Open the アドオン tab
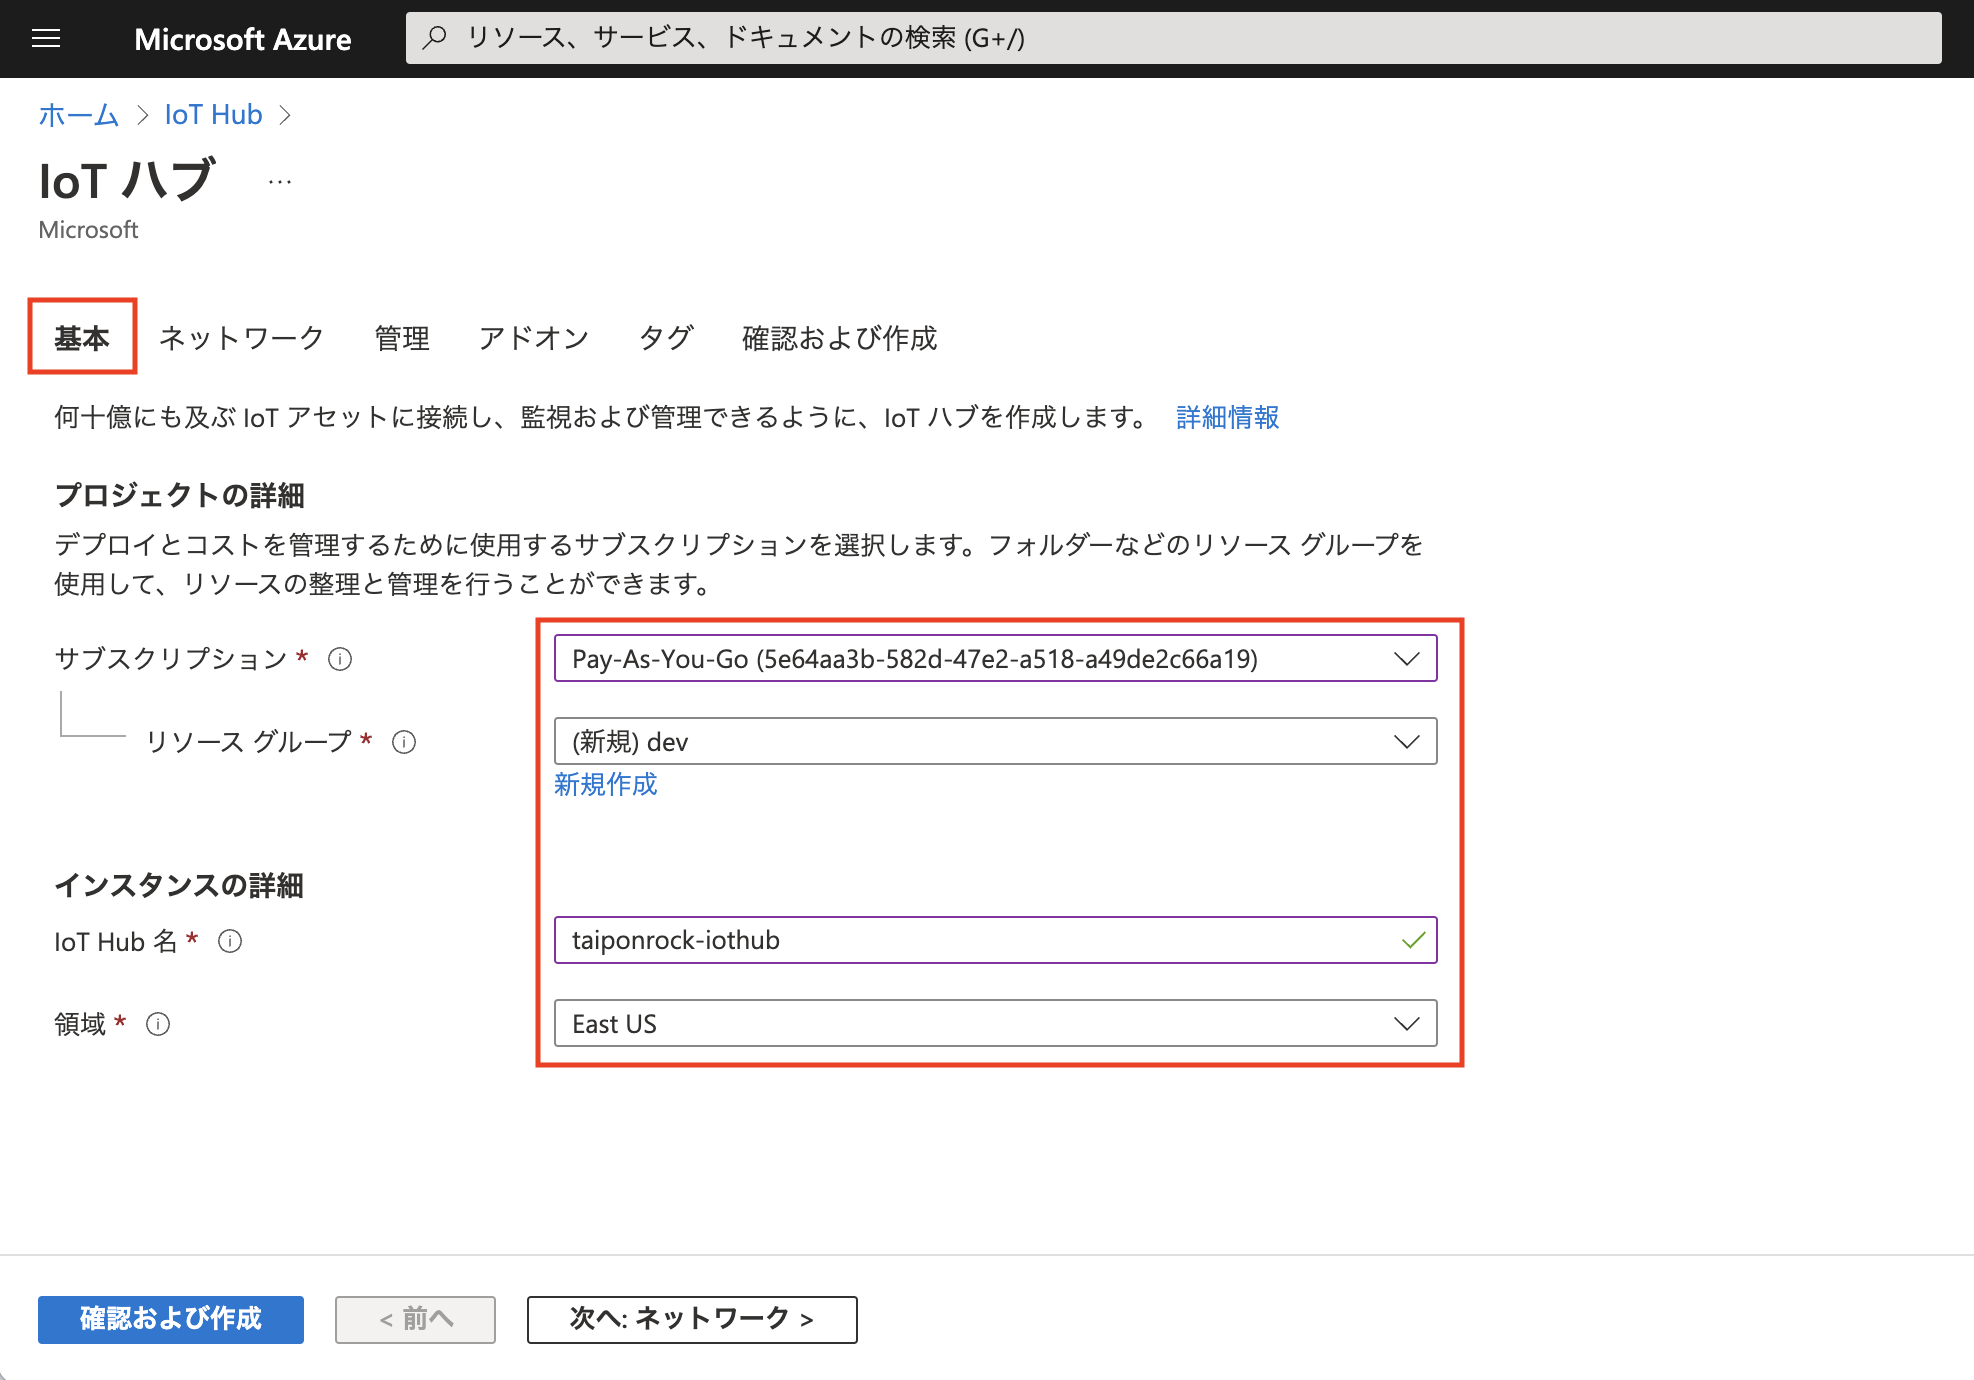Viewport: 1974px width, 1380px height. pos(534,338)
